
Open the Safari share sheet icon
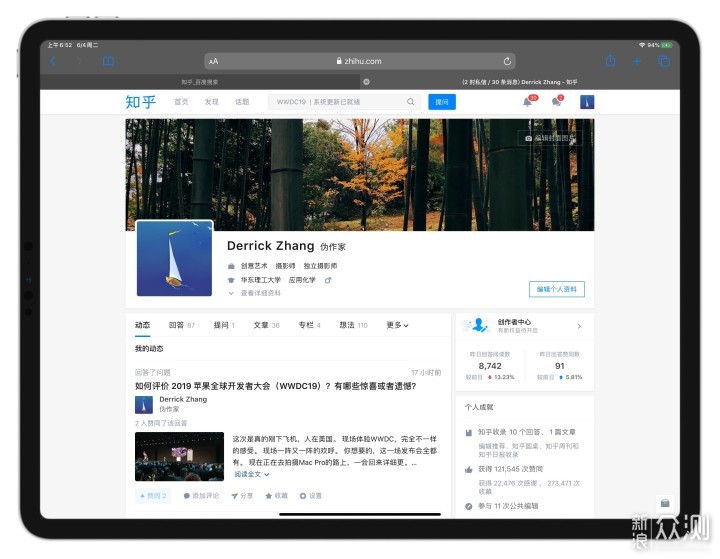[610, 61]
